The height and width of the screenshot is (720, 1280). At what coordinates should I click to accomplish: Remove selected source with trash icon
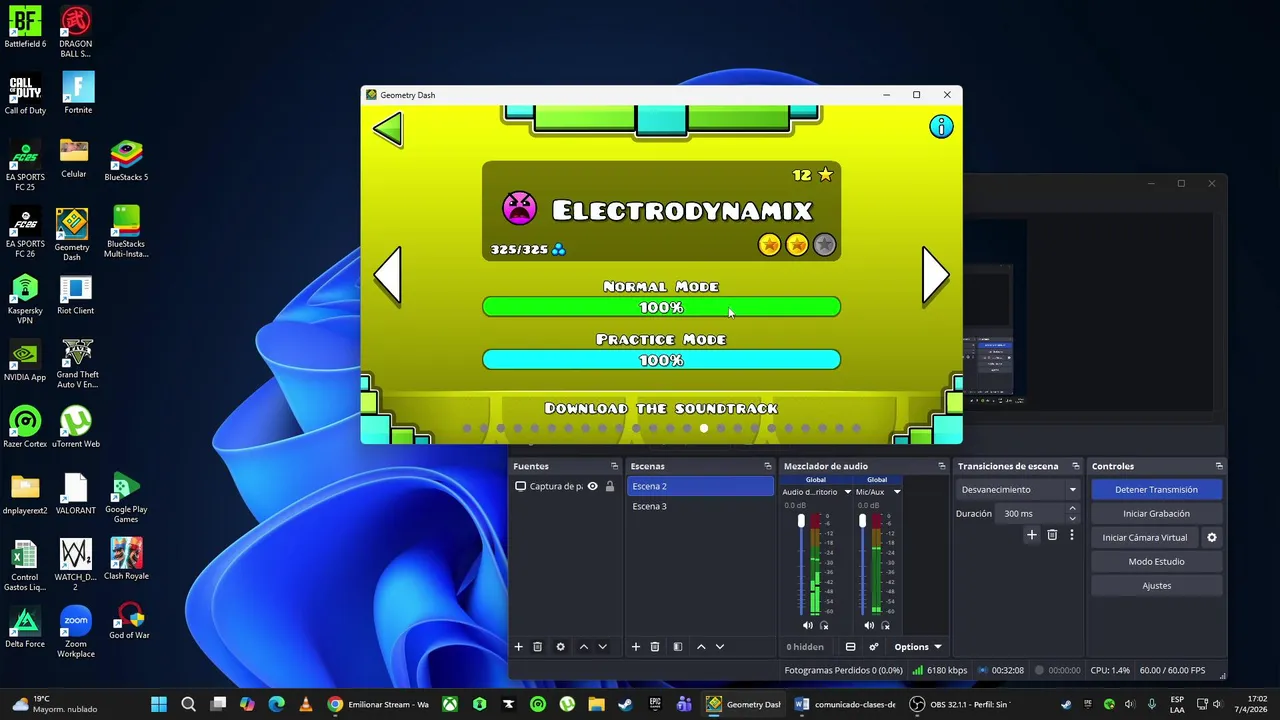537,647
